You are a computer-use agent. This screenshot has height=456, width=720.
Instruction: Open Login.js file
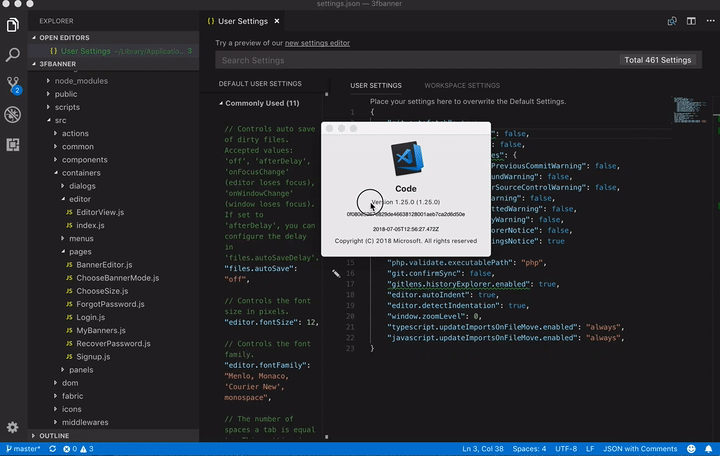pos(90,317)
